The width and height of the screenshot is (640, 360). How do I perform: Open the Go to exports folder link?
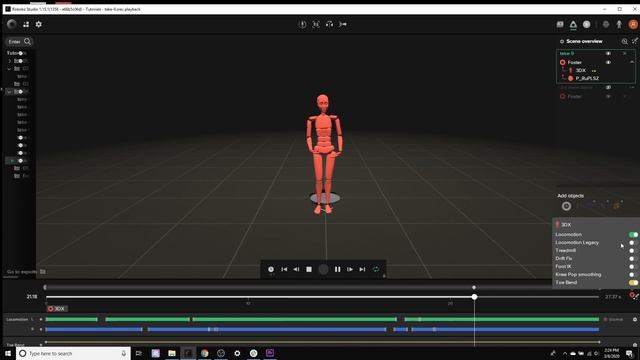click(26, 271)
